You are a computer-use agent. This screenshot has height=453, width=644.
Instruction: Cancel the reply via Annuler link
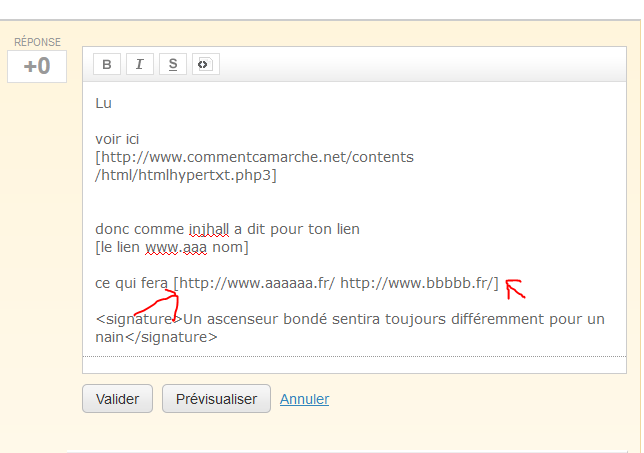[x=304, y=399]
